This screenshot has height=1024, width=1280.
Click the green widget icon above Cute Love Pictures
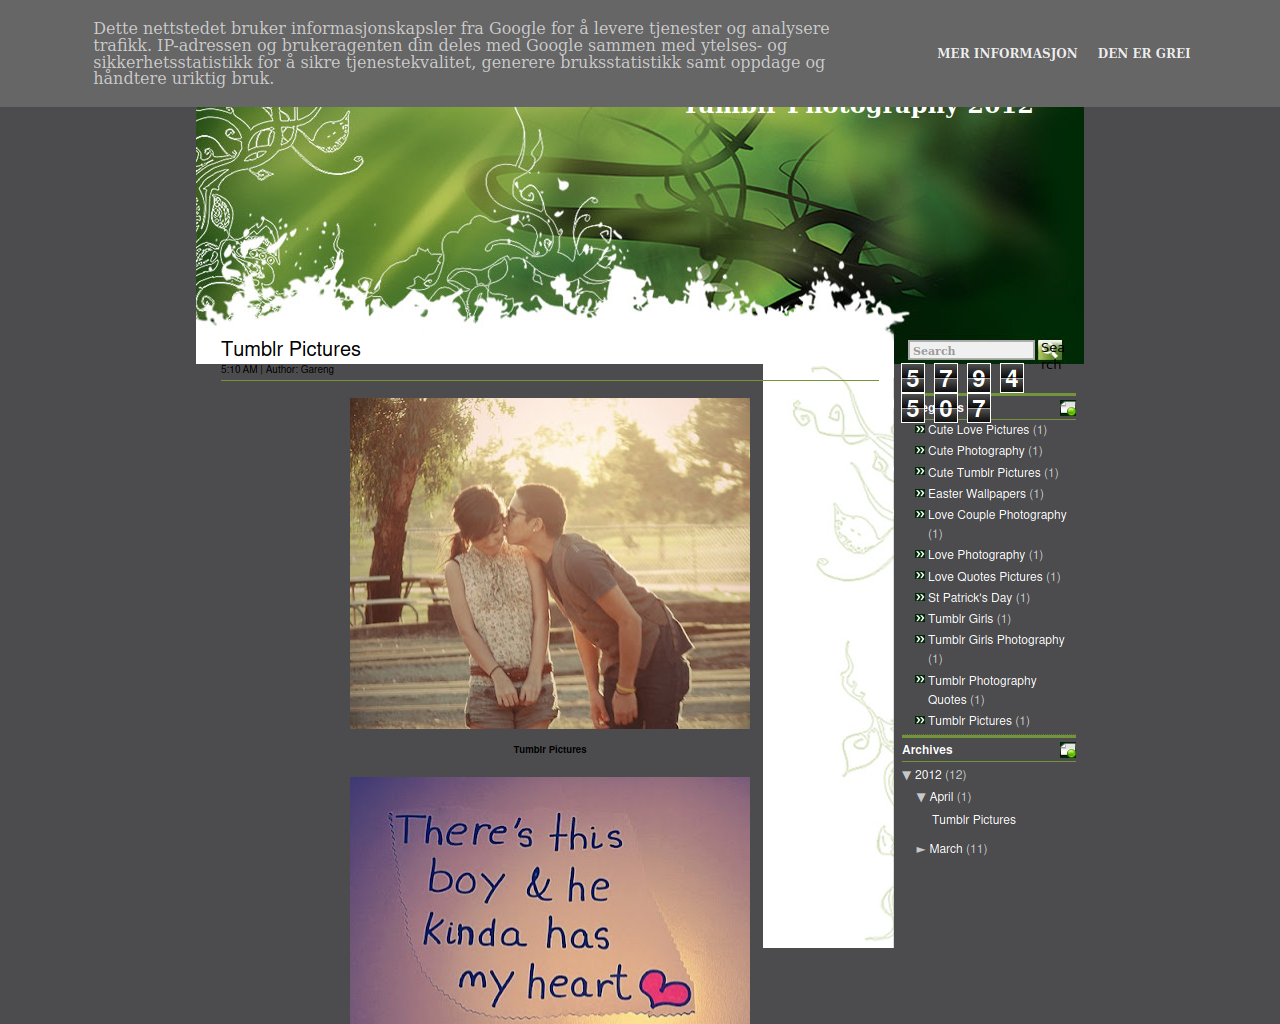[1068, 408]
